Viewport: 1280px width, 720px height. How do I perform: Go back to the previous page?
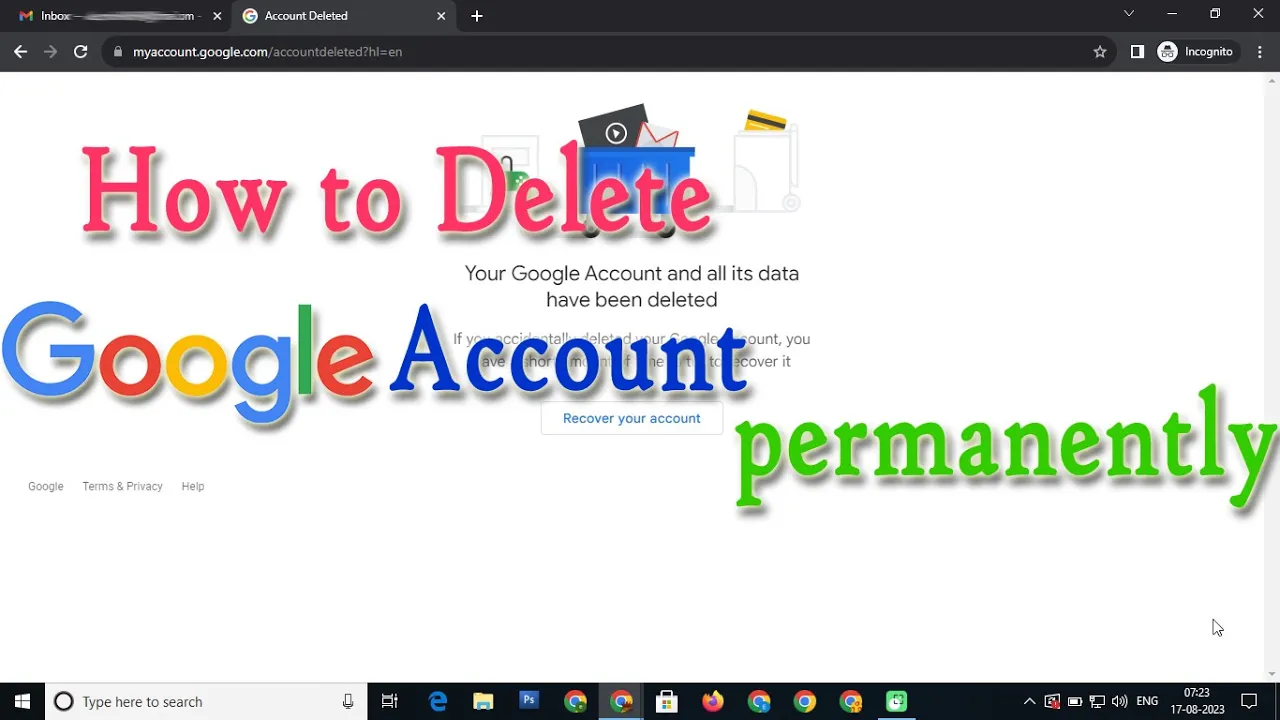click(20, 52)
